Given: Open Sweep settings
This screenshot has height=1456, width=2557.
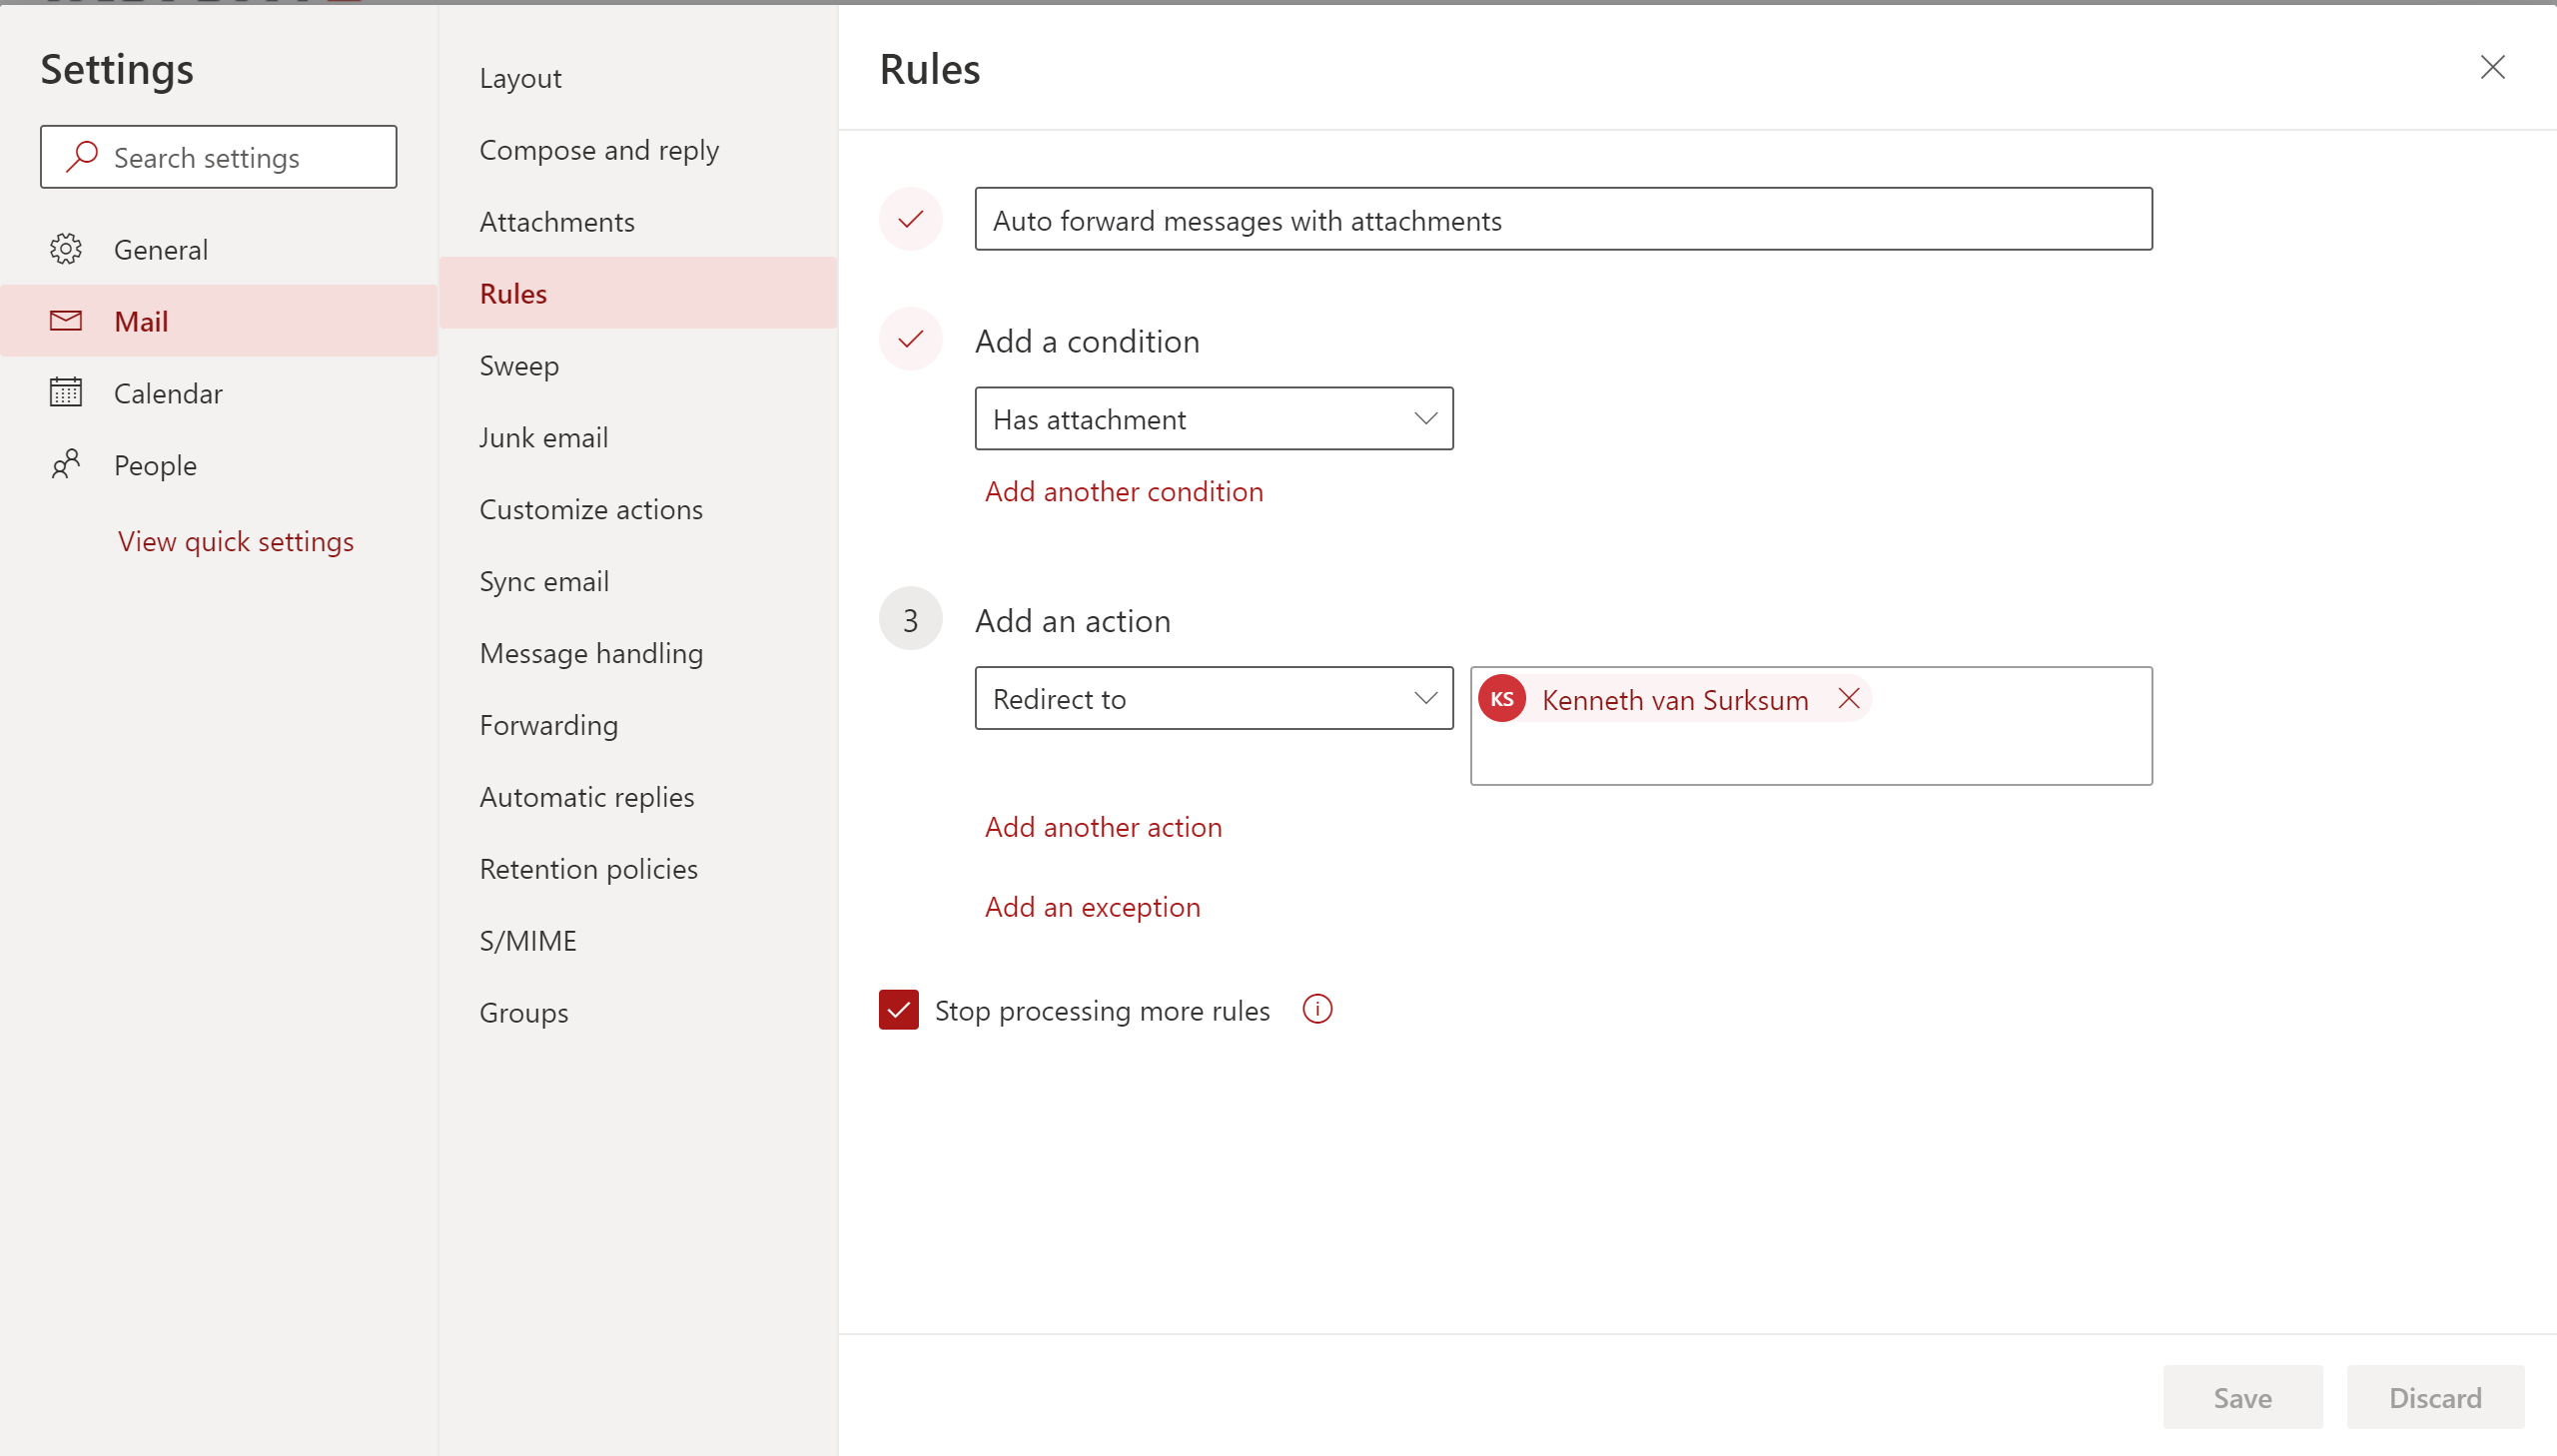Looking at the screenshot, I should 638,365.
